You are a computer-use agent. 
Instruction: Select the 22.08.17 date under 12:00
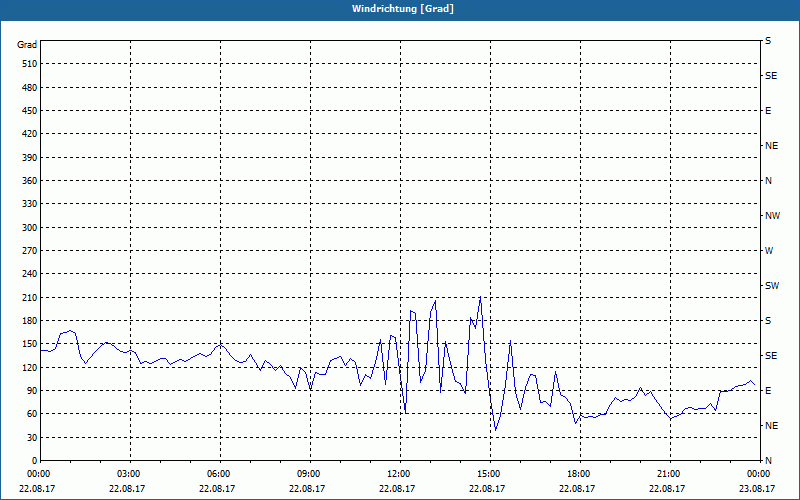pyautogui.click(x=397, y=489)
